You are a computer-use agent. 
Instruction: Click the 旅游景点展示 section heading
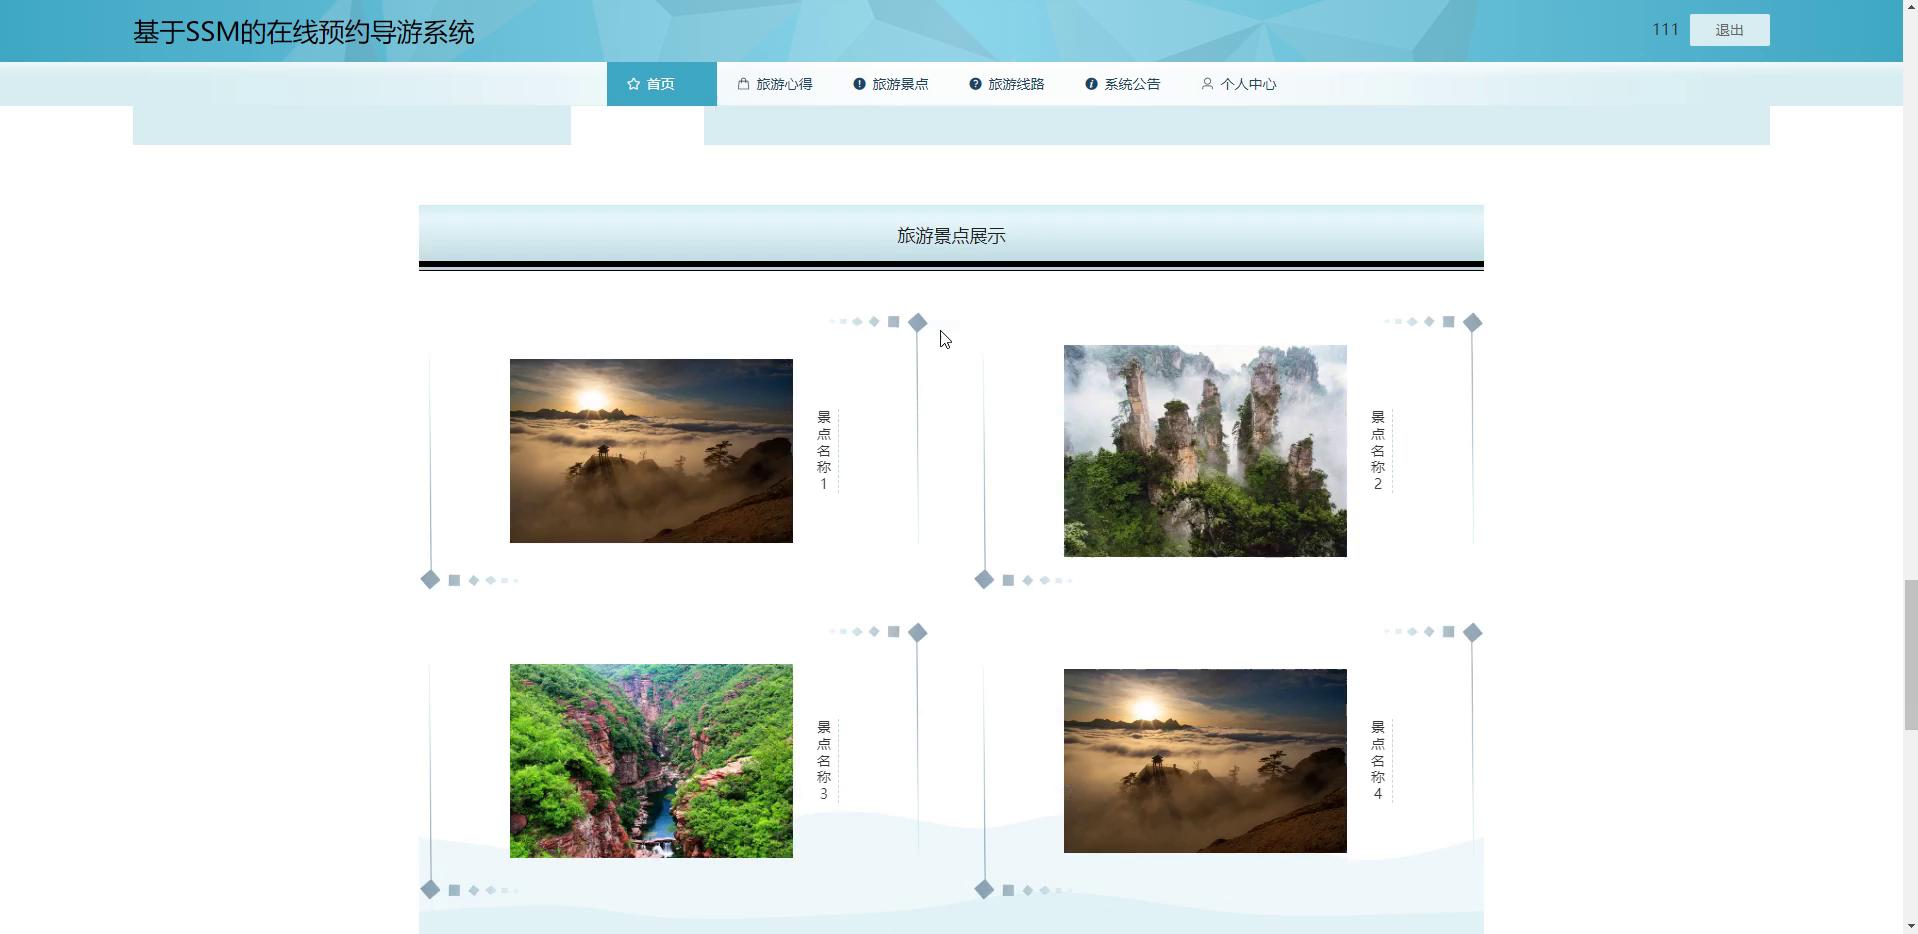click(x=951, y=236)
